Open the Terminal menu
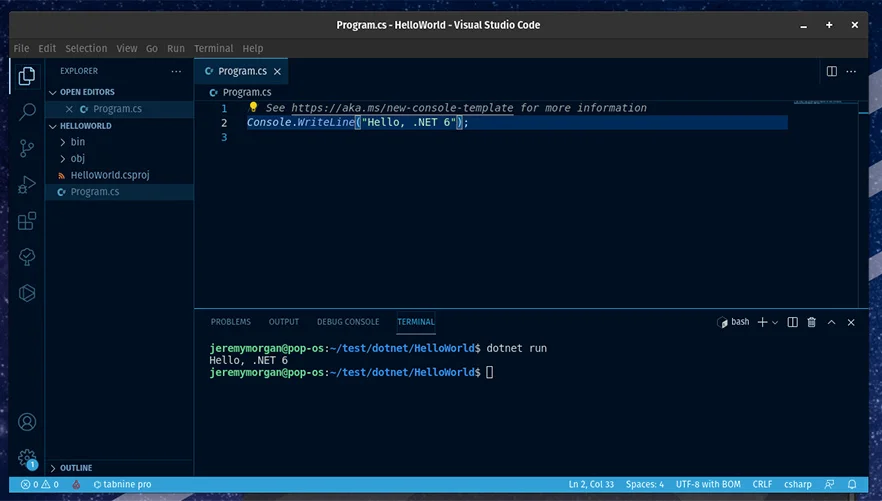This screenshot has height=501, width=882. pos(213,48)
